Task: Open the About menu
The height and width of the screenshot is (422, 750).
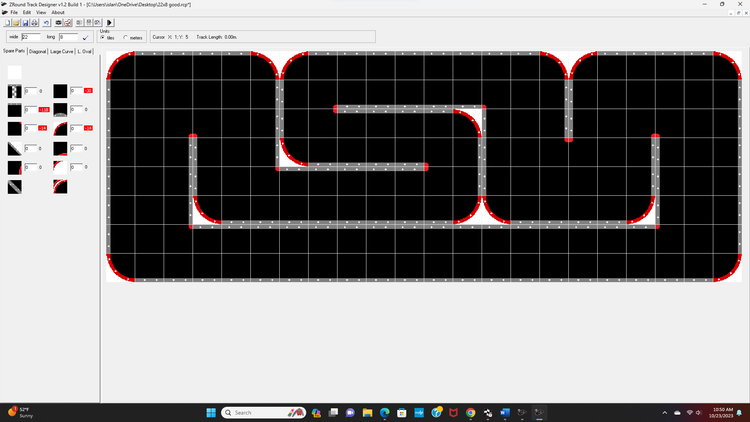Action: pos(58,13)
